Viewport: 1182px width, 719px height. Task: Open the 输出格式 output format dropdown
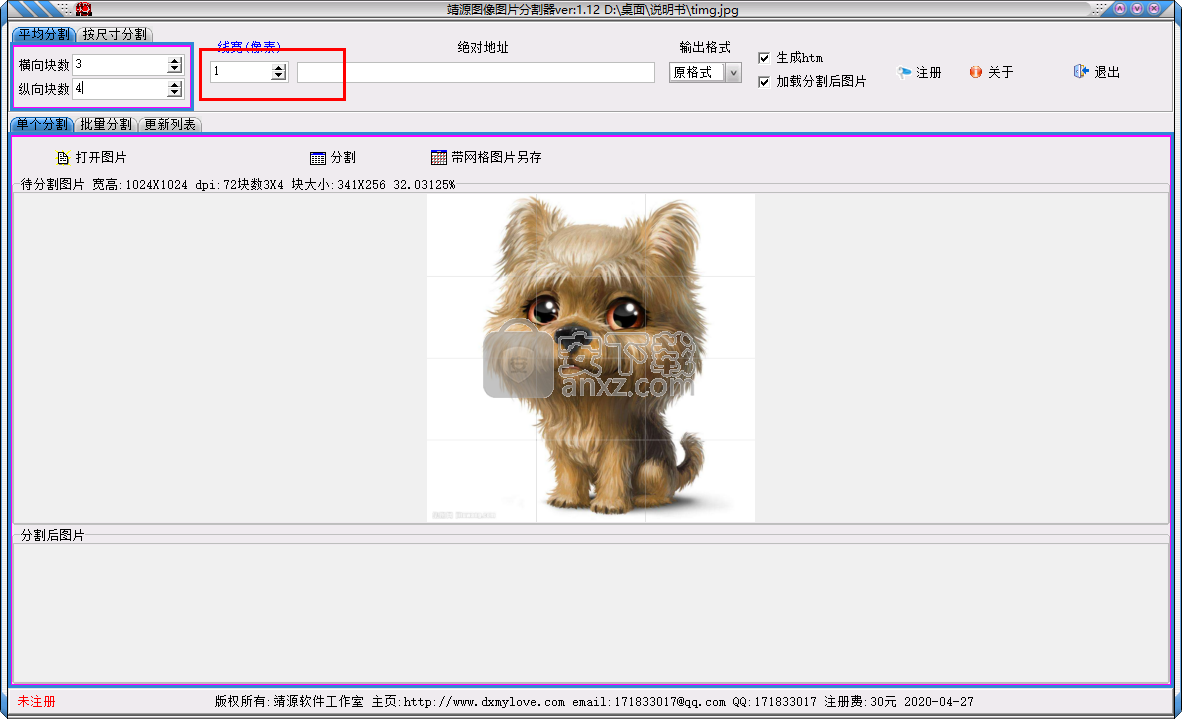point(733,72)
